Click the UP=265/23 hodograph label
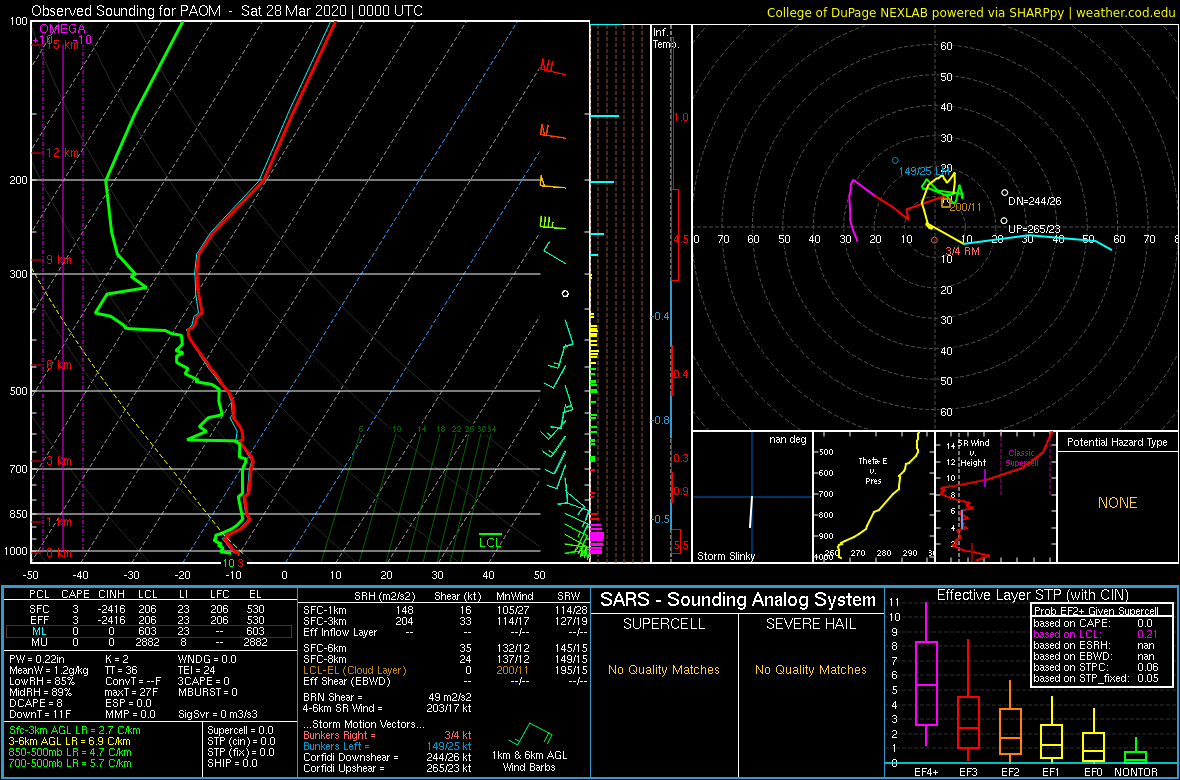Image resolution: width=1180 pixels, height=780 pixels. coord(1034,229)
